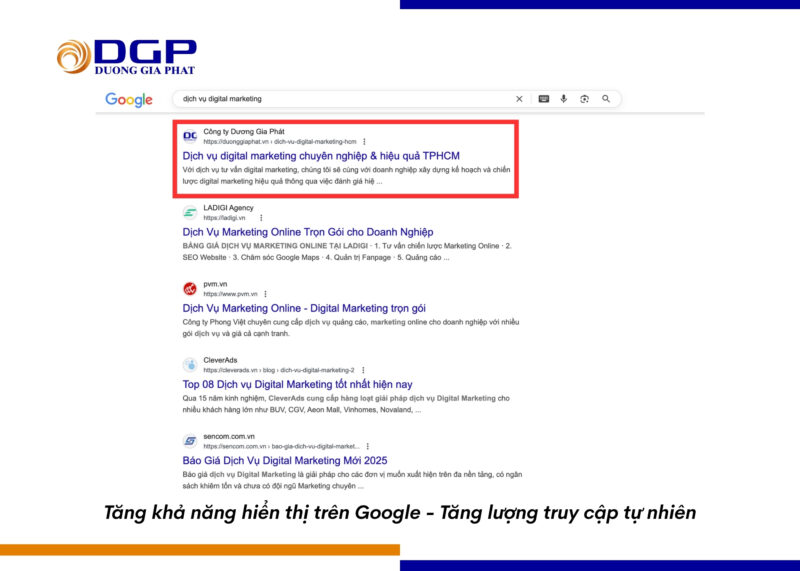Viewport: 800px width, 571px height.
Task: Click the magnifier search icon
Action: click(x=606, y=99)
